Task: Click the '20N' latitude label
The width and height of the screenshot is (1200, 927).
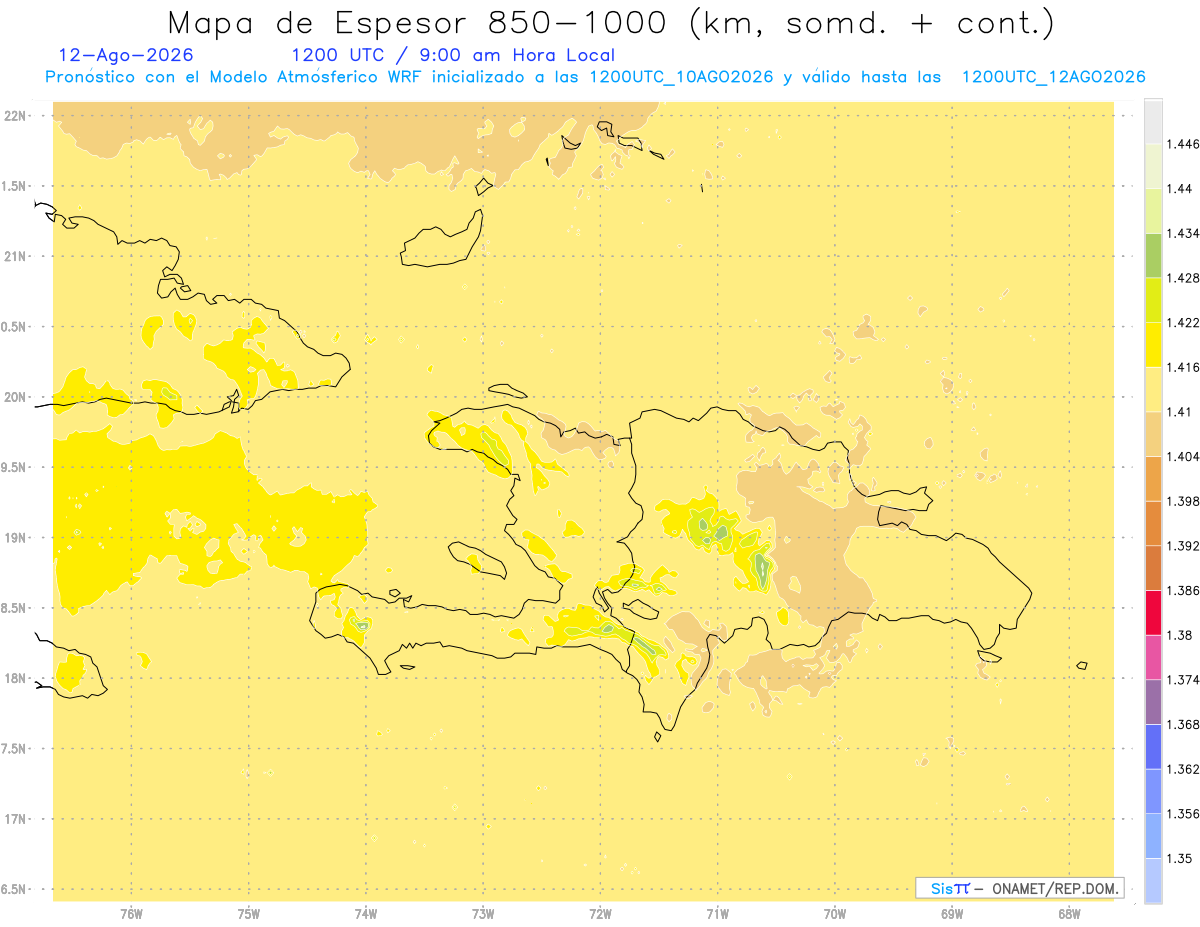Action: click(17, 397)
